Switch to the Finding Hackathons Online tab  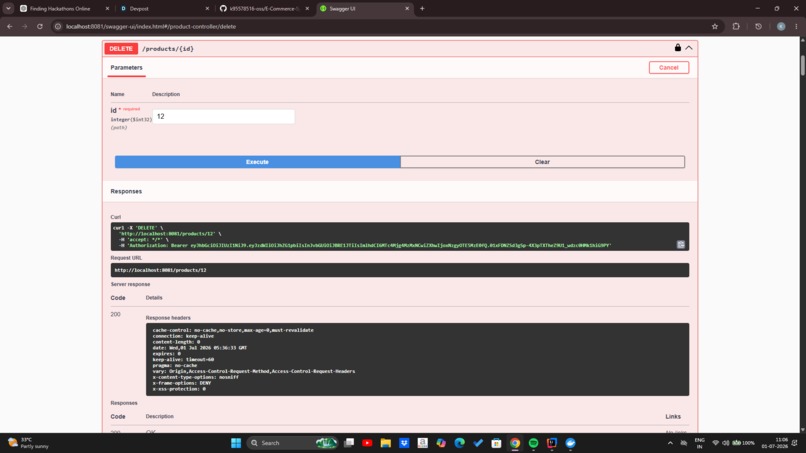coord(60,9)
